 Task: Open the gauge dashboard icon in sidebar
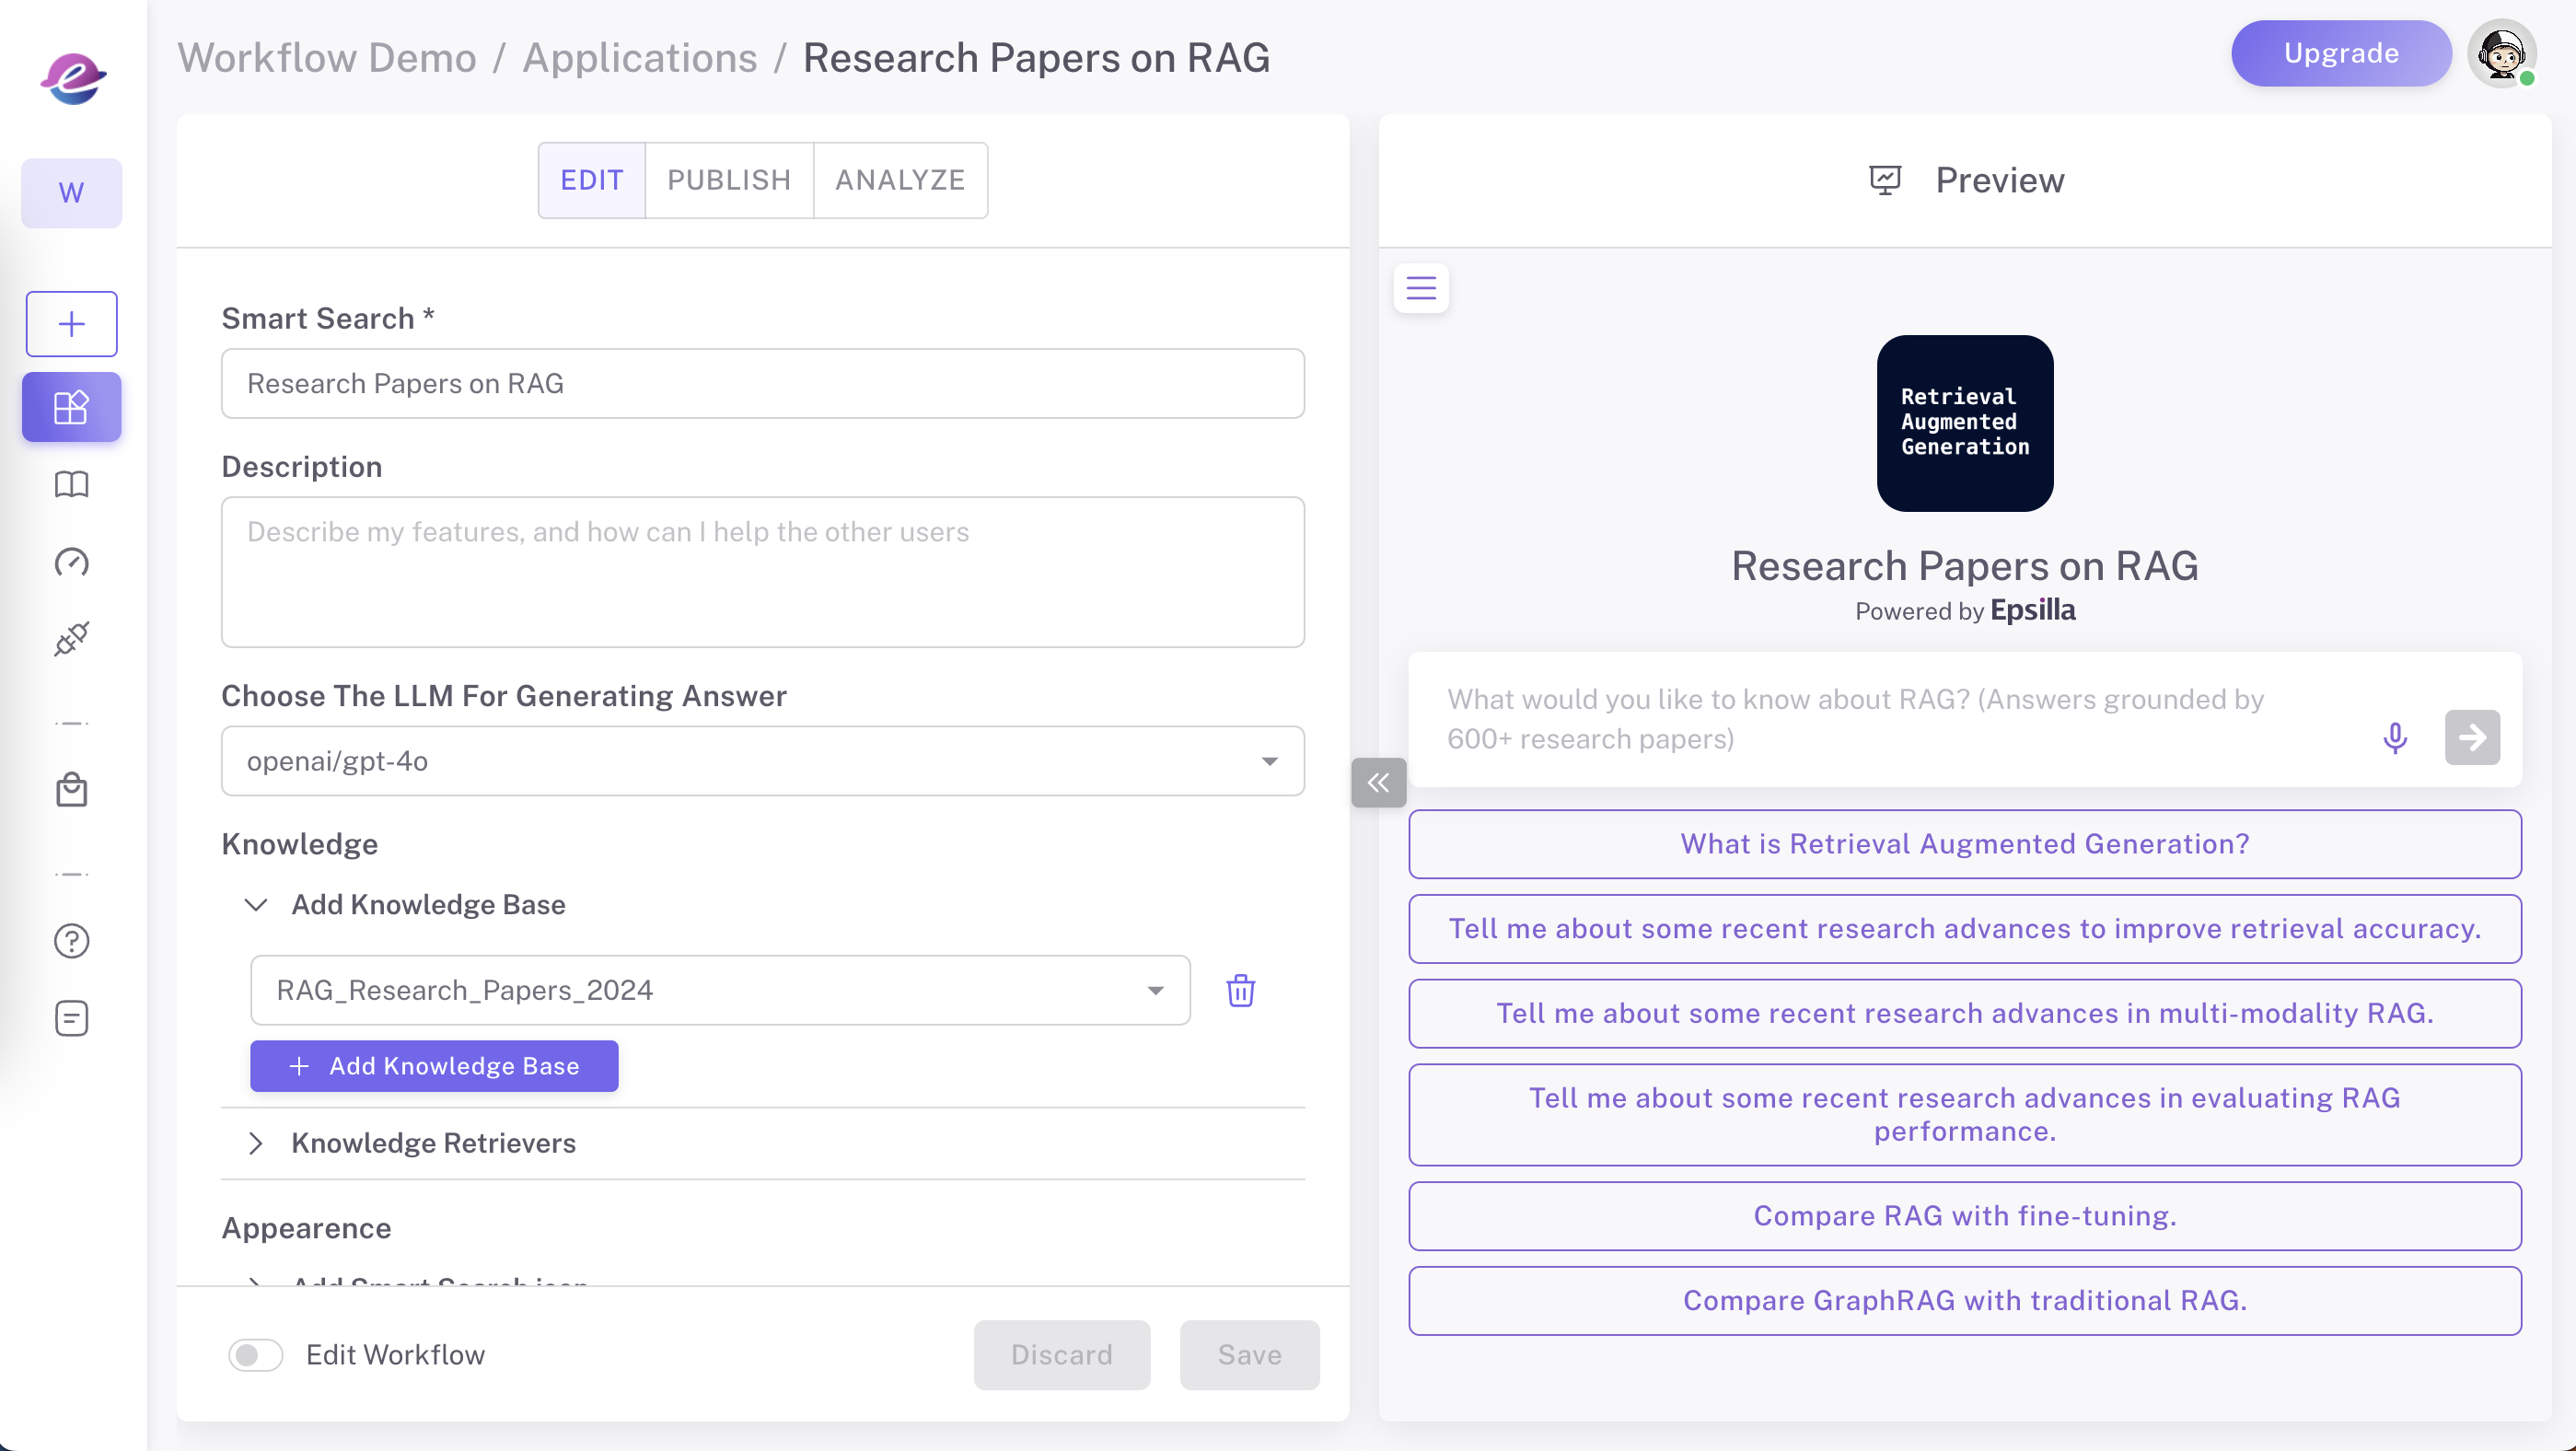coord(71,562)
